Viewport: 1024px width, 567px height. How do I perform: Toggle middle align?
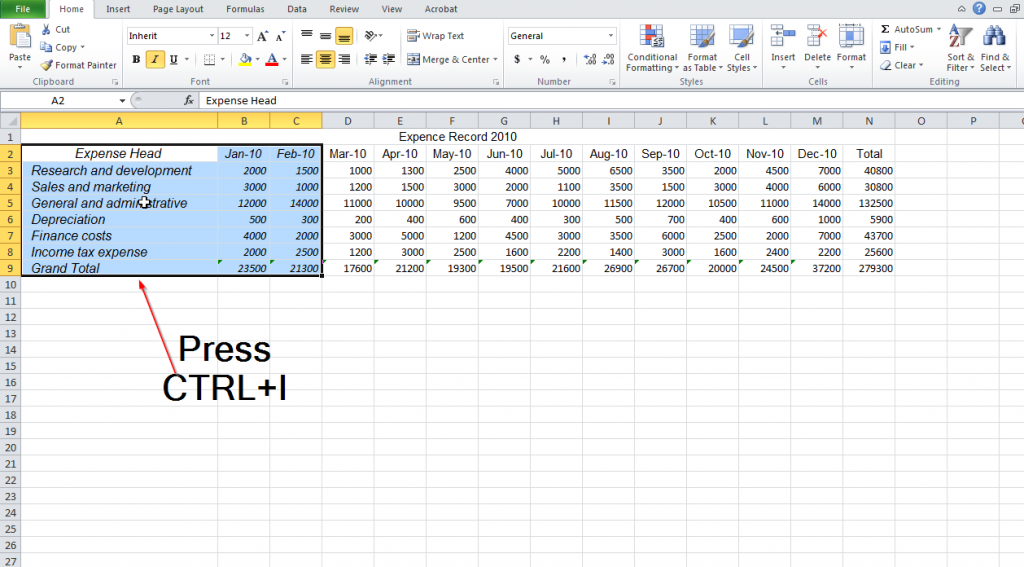[325, 36]
